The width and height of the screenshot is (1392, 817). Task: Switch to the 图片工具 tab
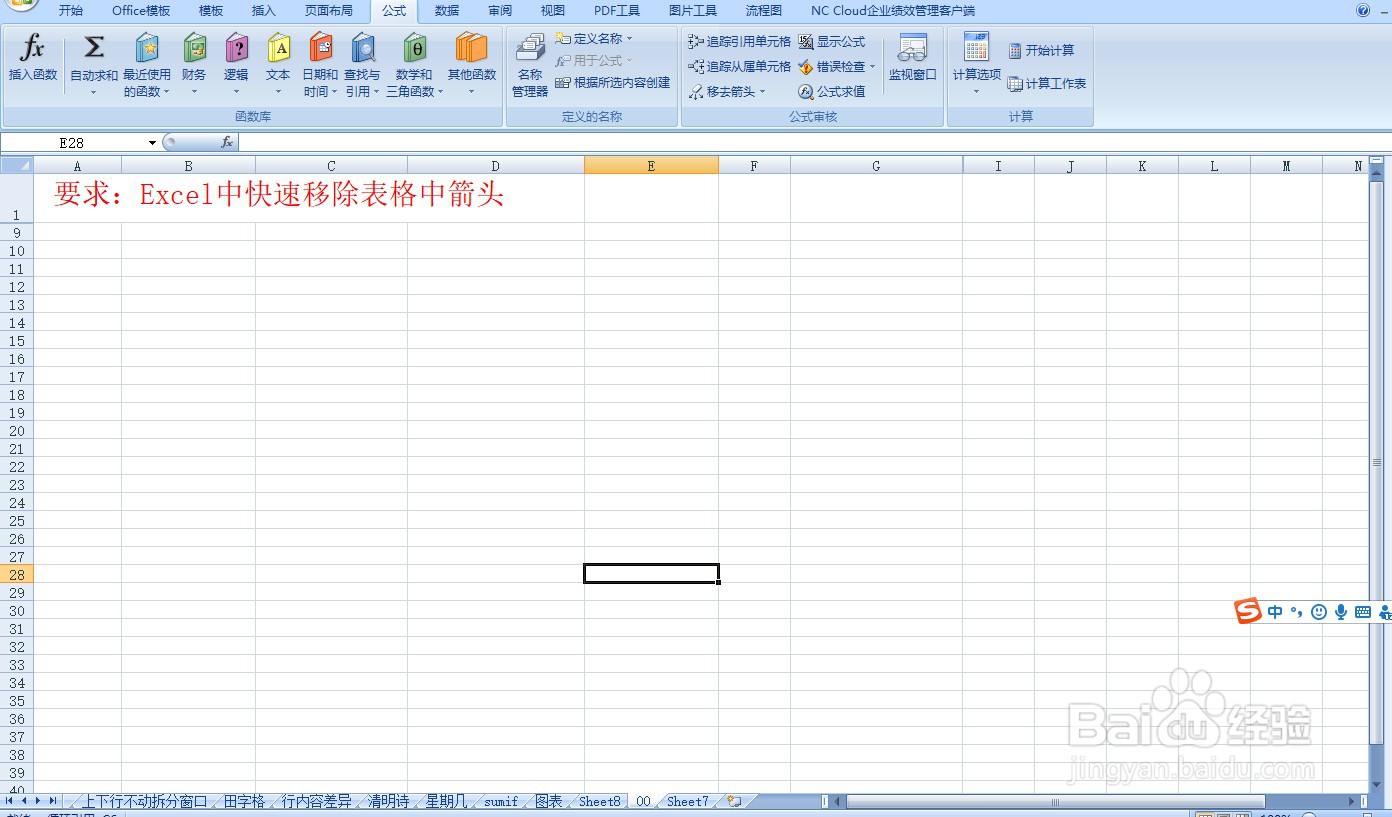pos(693,11)
